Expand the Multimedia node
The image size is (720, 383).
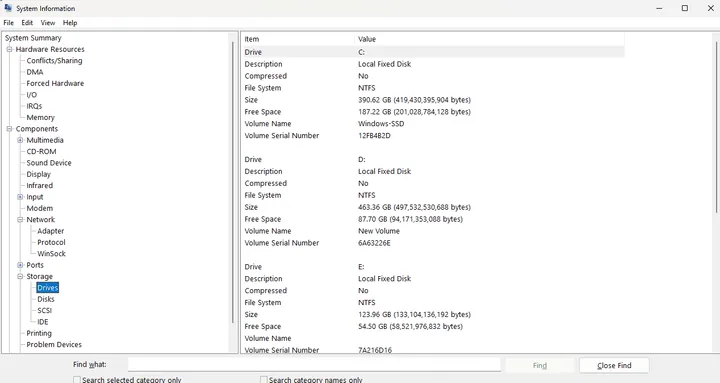[x=20, y=140]
